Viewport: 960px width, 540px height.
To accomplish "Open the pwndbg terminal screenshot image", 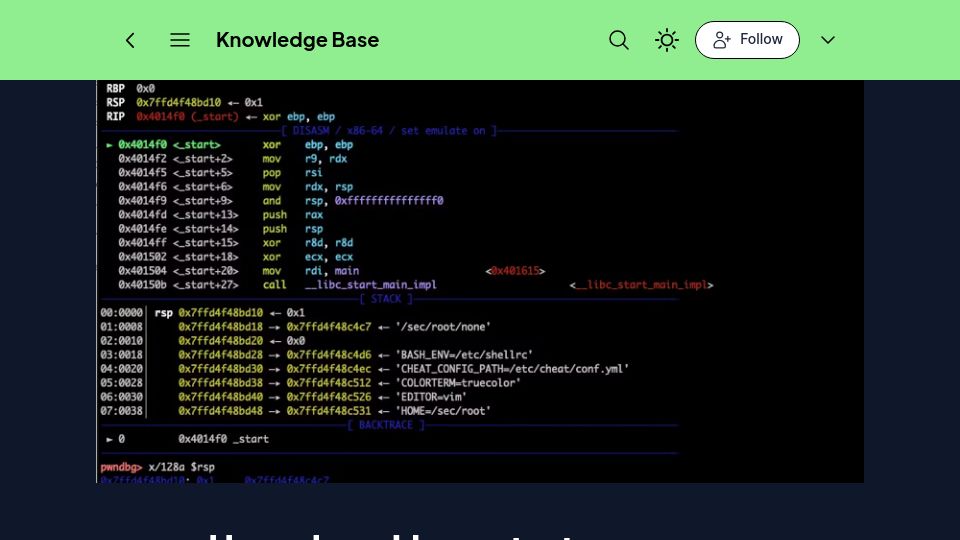I will 480,281.
